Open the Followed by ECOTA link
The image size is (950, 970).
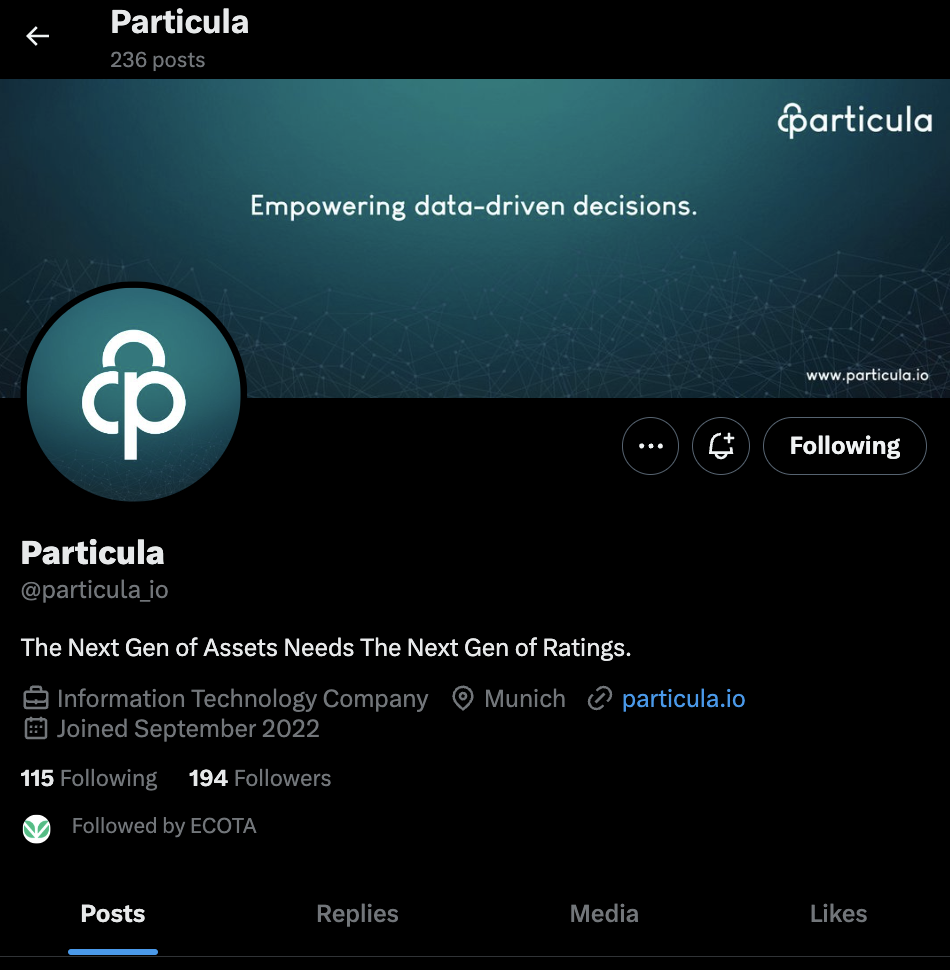pyautogui.click(x=164, y=826)
